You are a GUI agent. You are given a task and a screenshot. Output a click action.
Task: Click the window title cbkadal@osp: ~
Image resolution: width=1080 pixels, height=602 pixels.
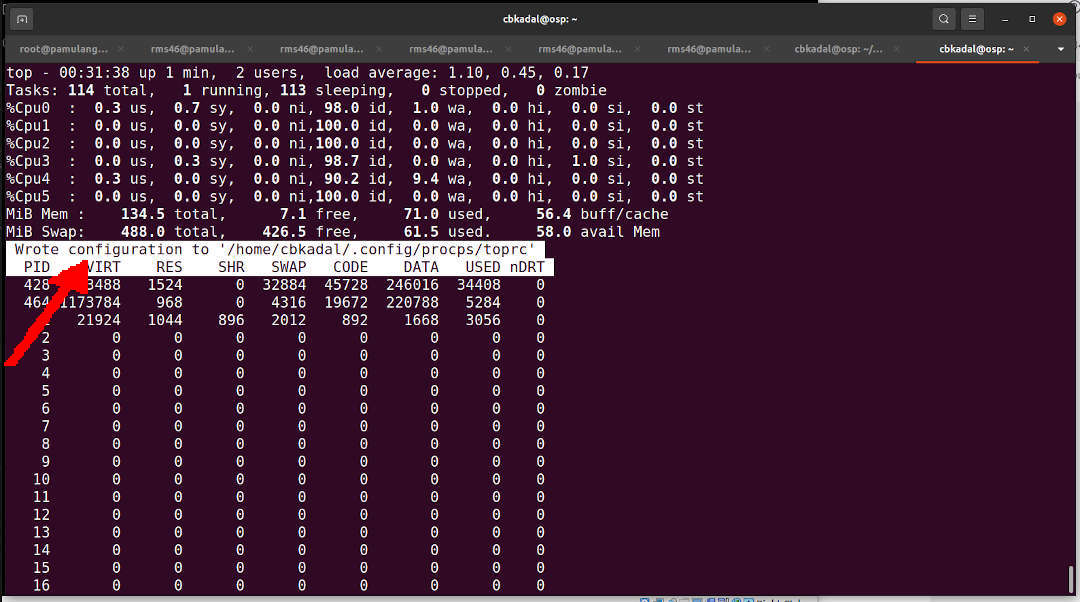pos(540,19)
